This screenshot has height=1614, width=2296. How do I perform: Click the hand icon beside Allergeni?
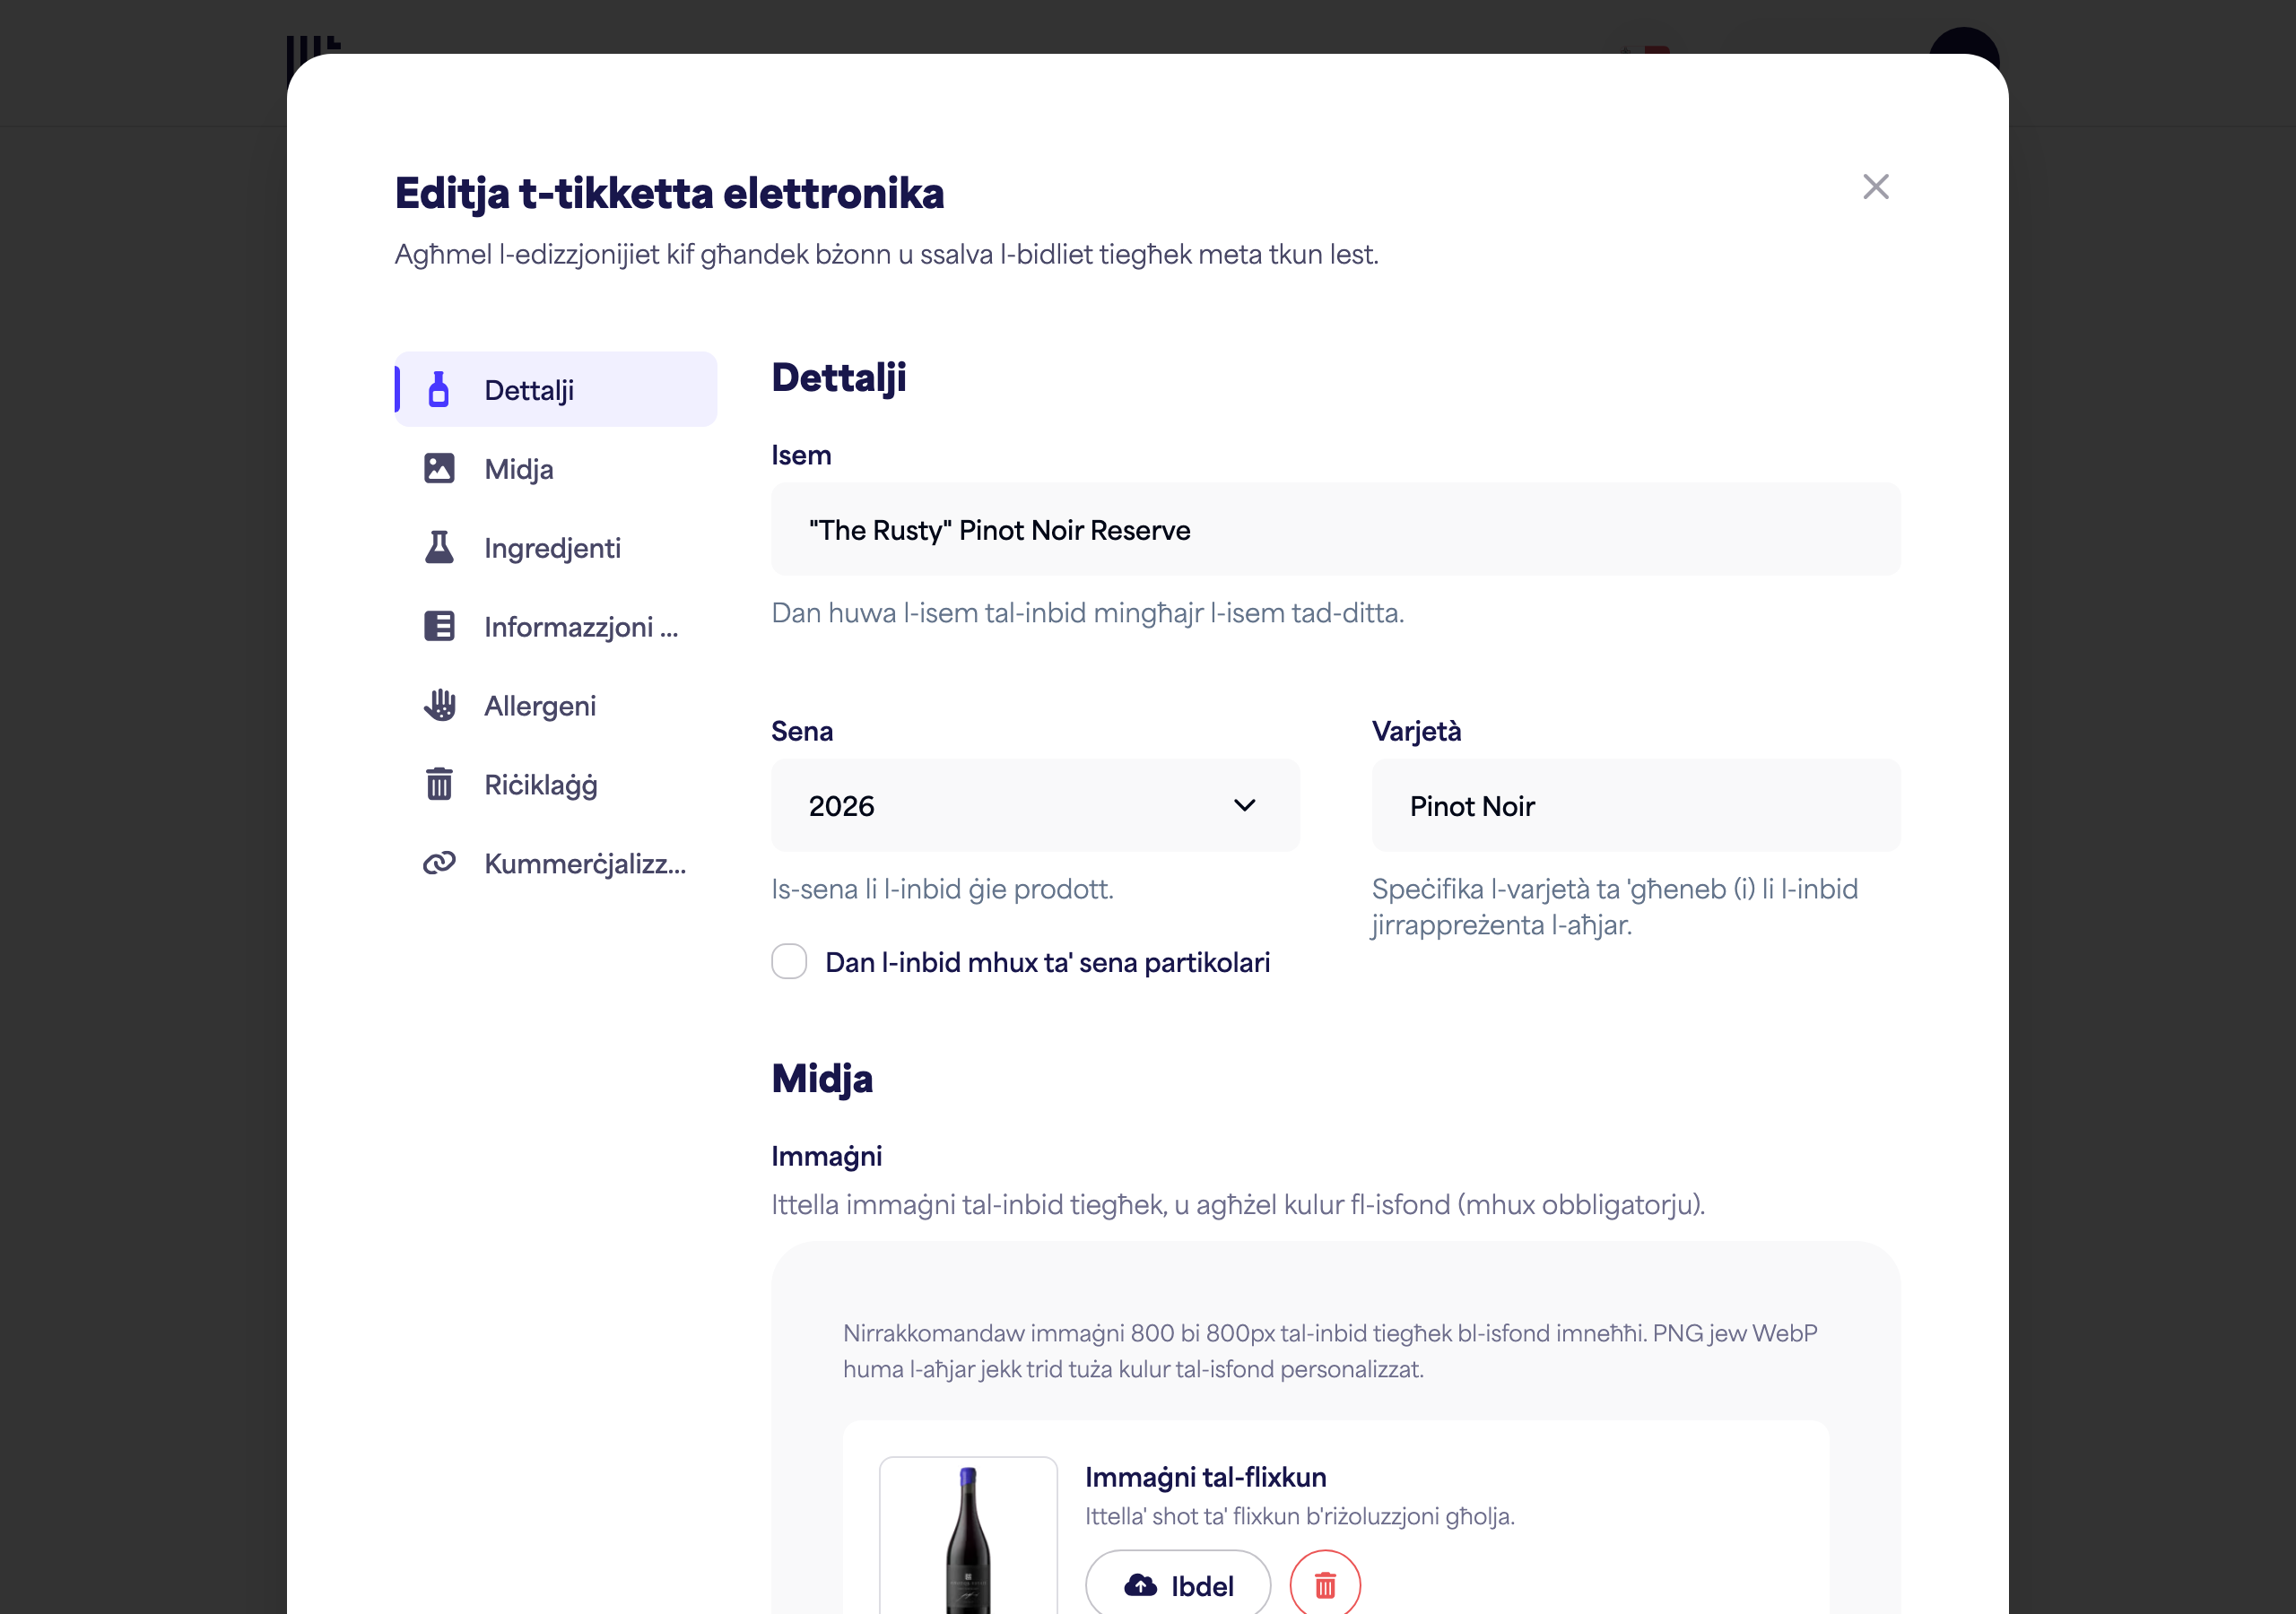[439, 705]
